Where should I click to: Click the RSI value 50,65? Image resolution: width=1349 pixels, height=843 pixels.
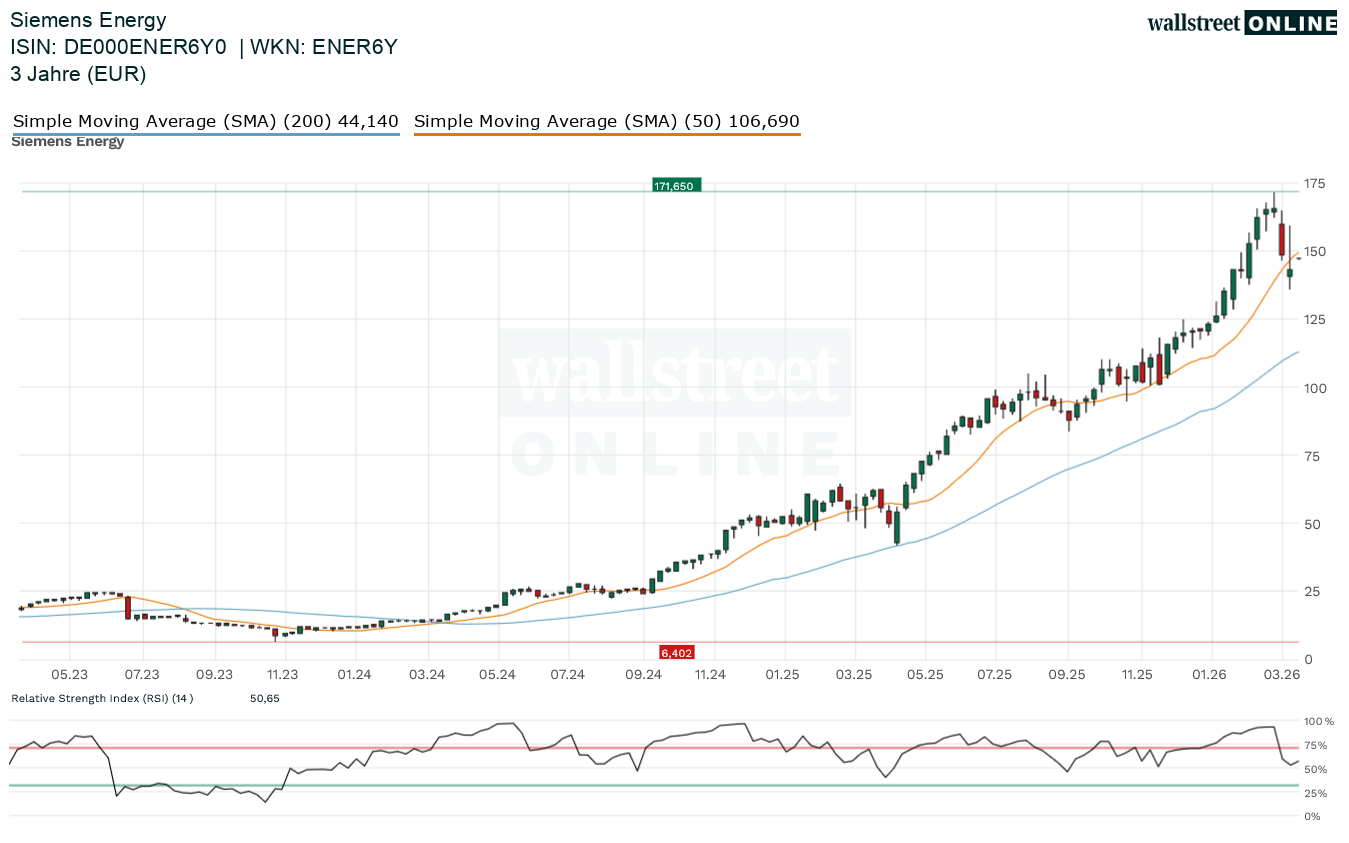click(265, 698)
